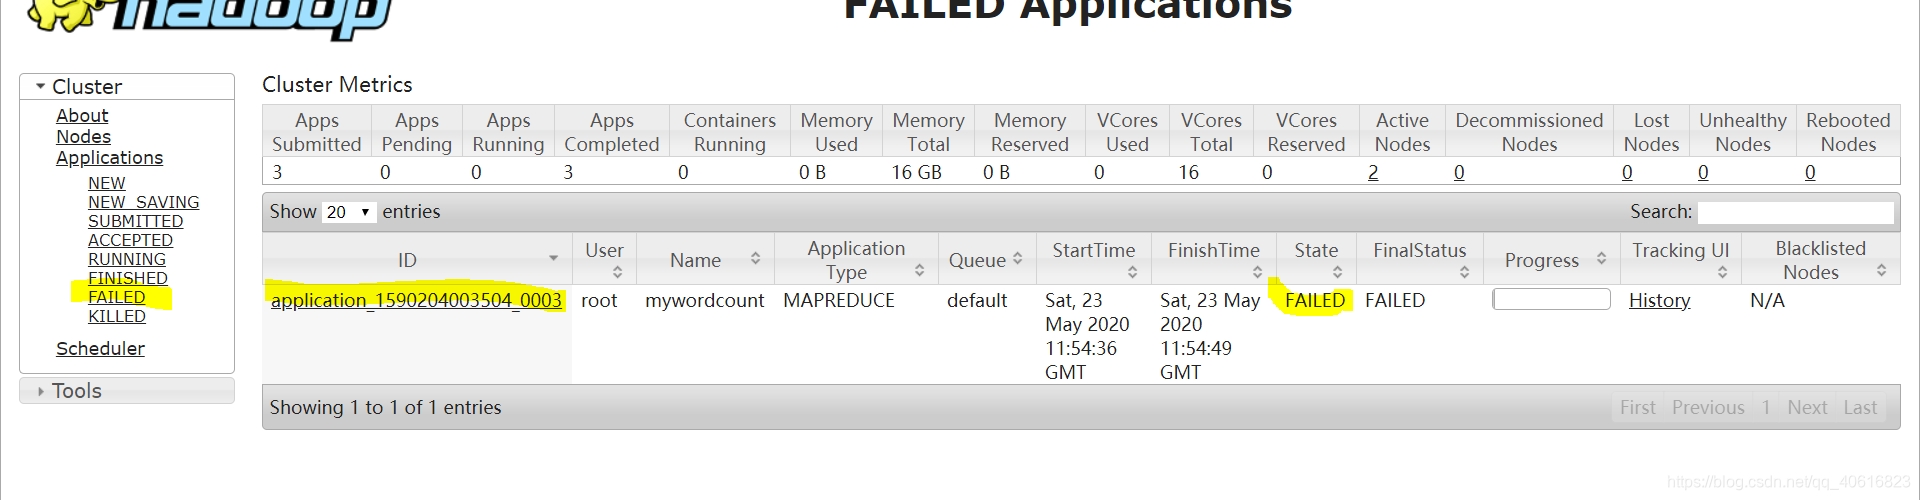Open the Nodes link in sidebar

pos(83,137)
